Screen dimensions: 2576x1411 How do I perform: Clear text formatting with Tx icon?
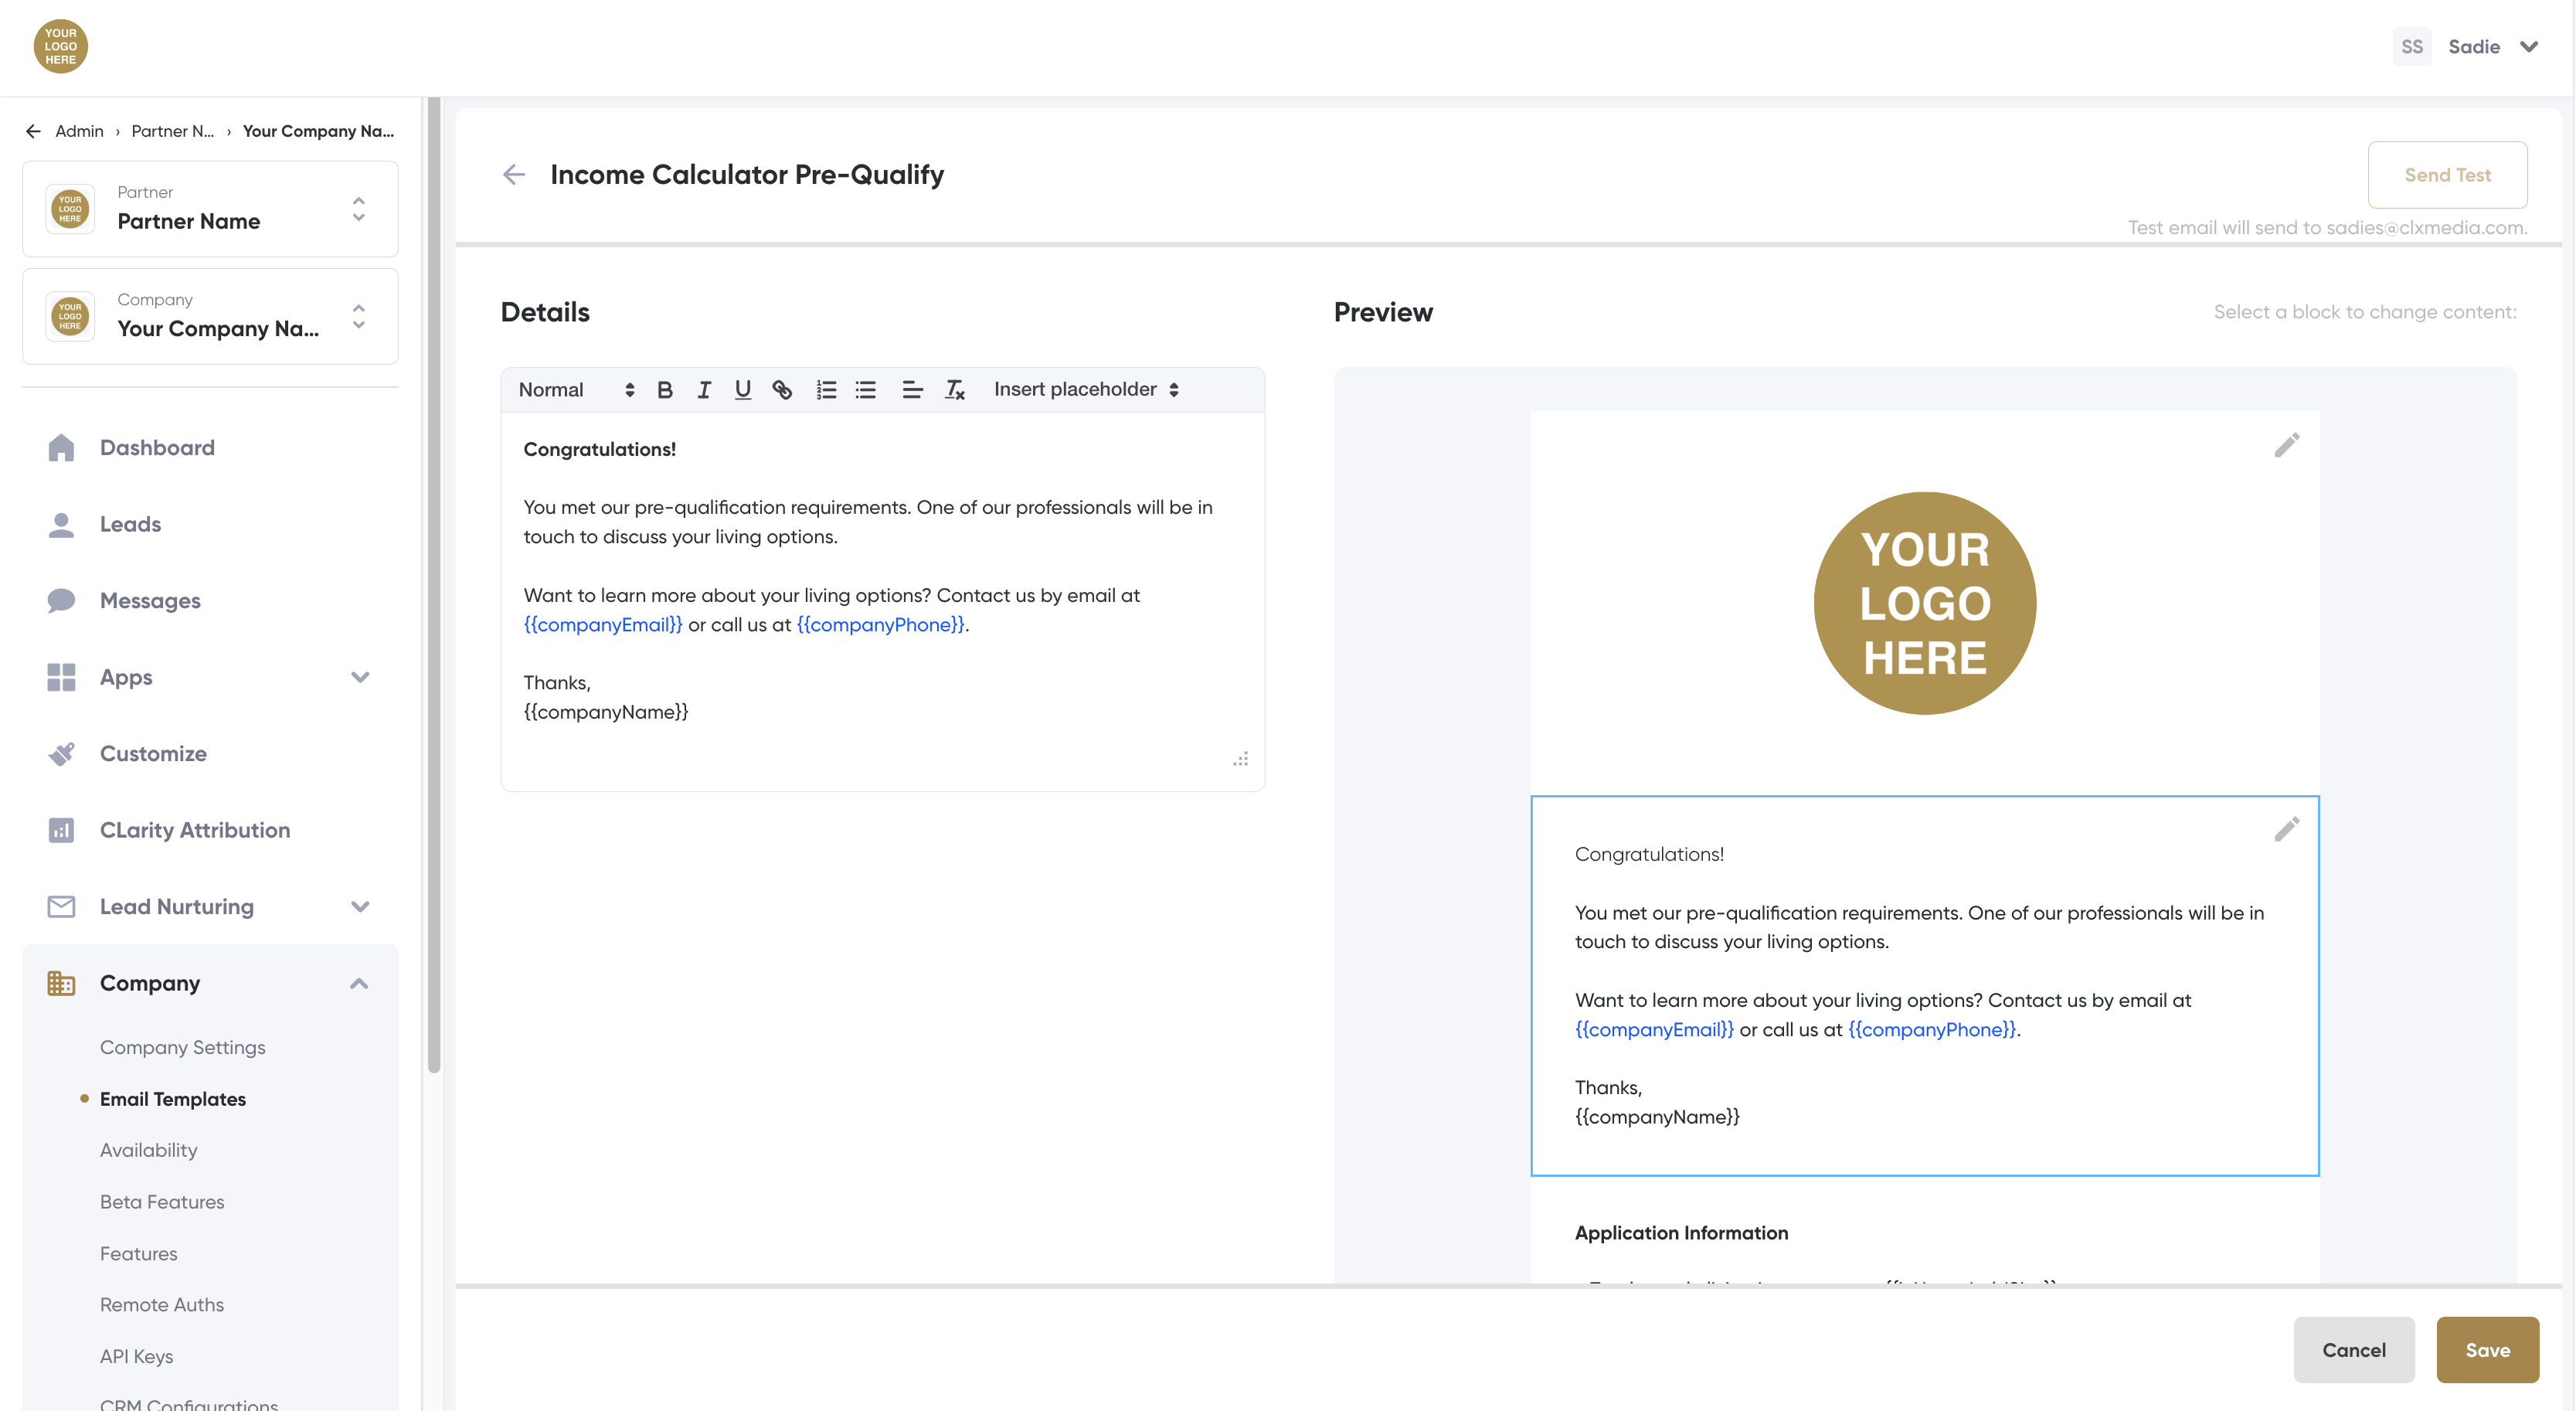pos(954,390)
